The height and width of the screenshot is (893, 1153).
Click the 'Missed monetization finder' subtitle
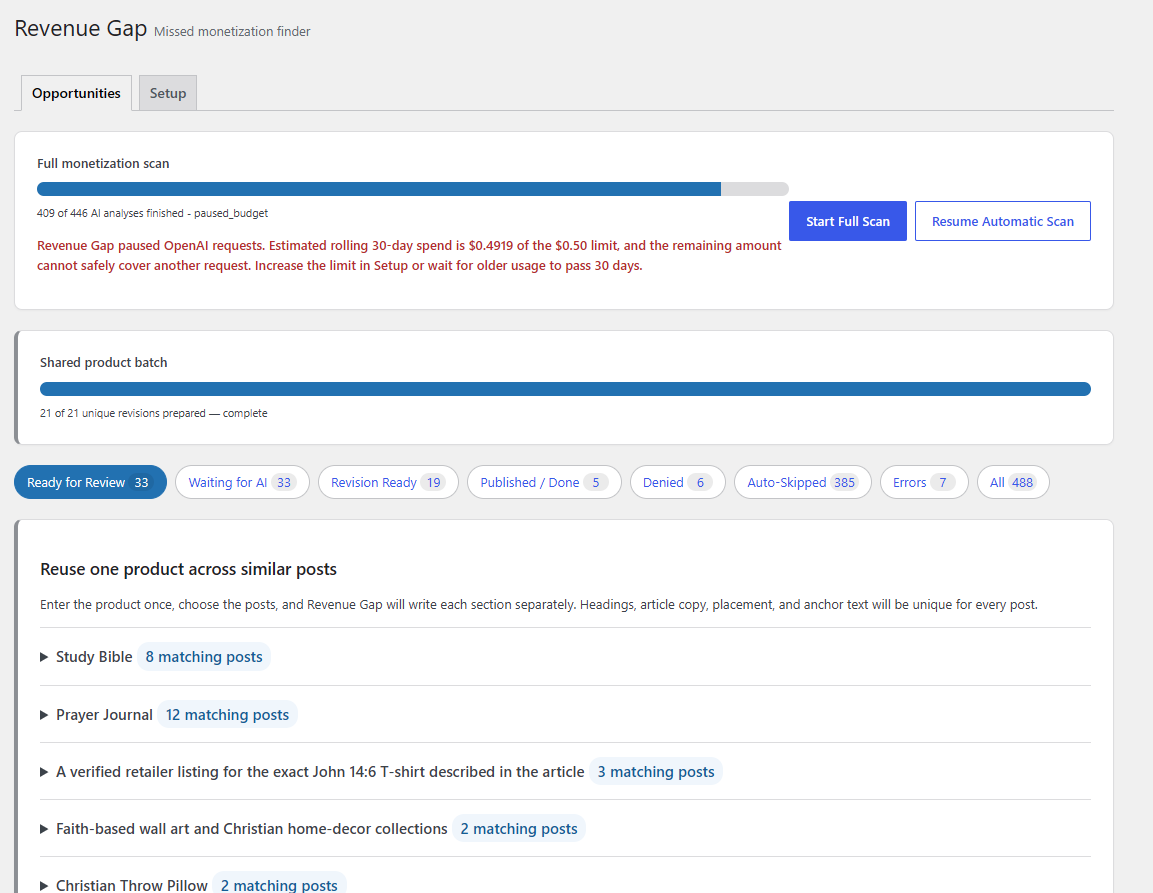click(232, 32)
